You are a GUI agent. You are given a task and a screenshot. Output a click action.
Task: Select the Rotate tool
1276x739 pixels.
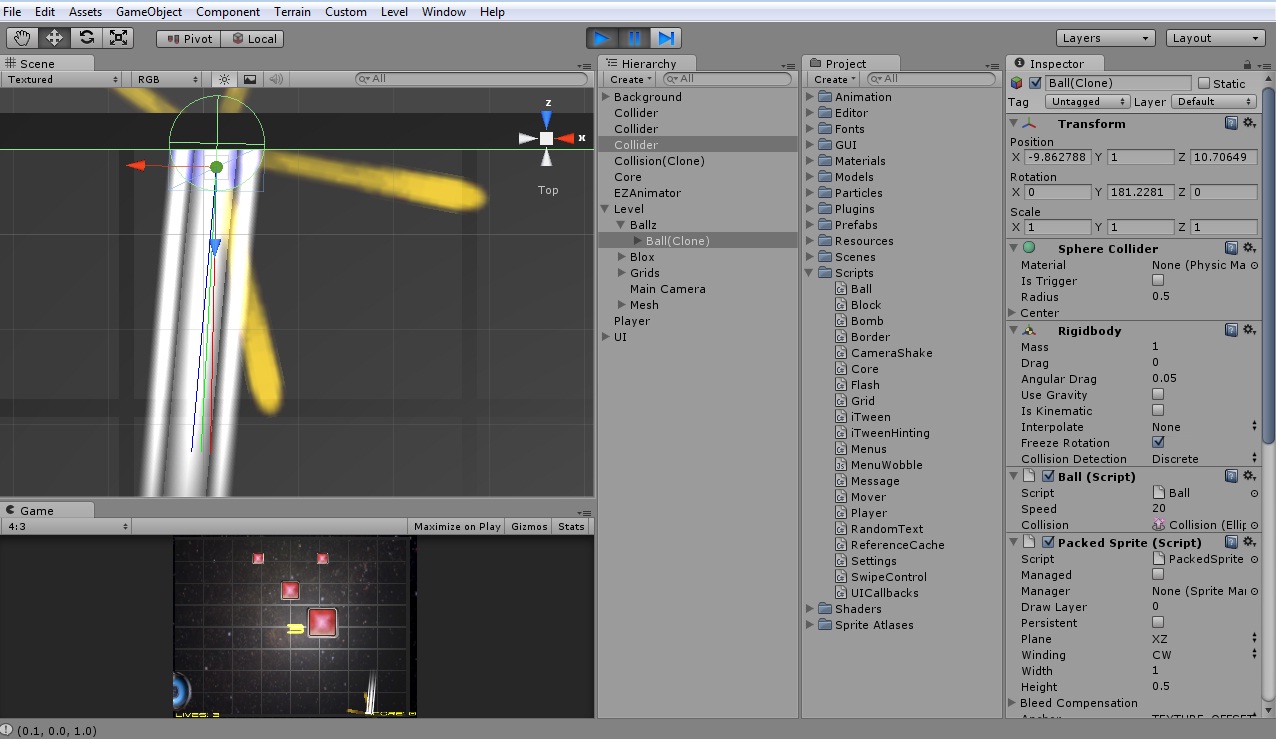(88, 37)
